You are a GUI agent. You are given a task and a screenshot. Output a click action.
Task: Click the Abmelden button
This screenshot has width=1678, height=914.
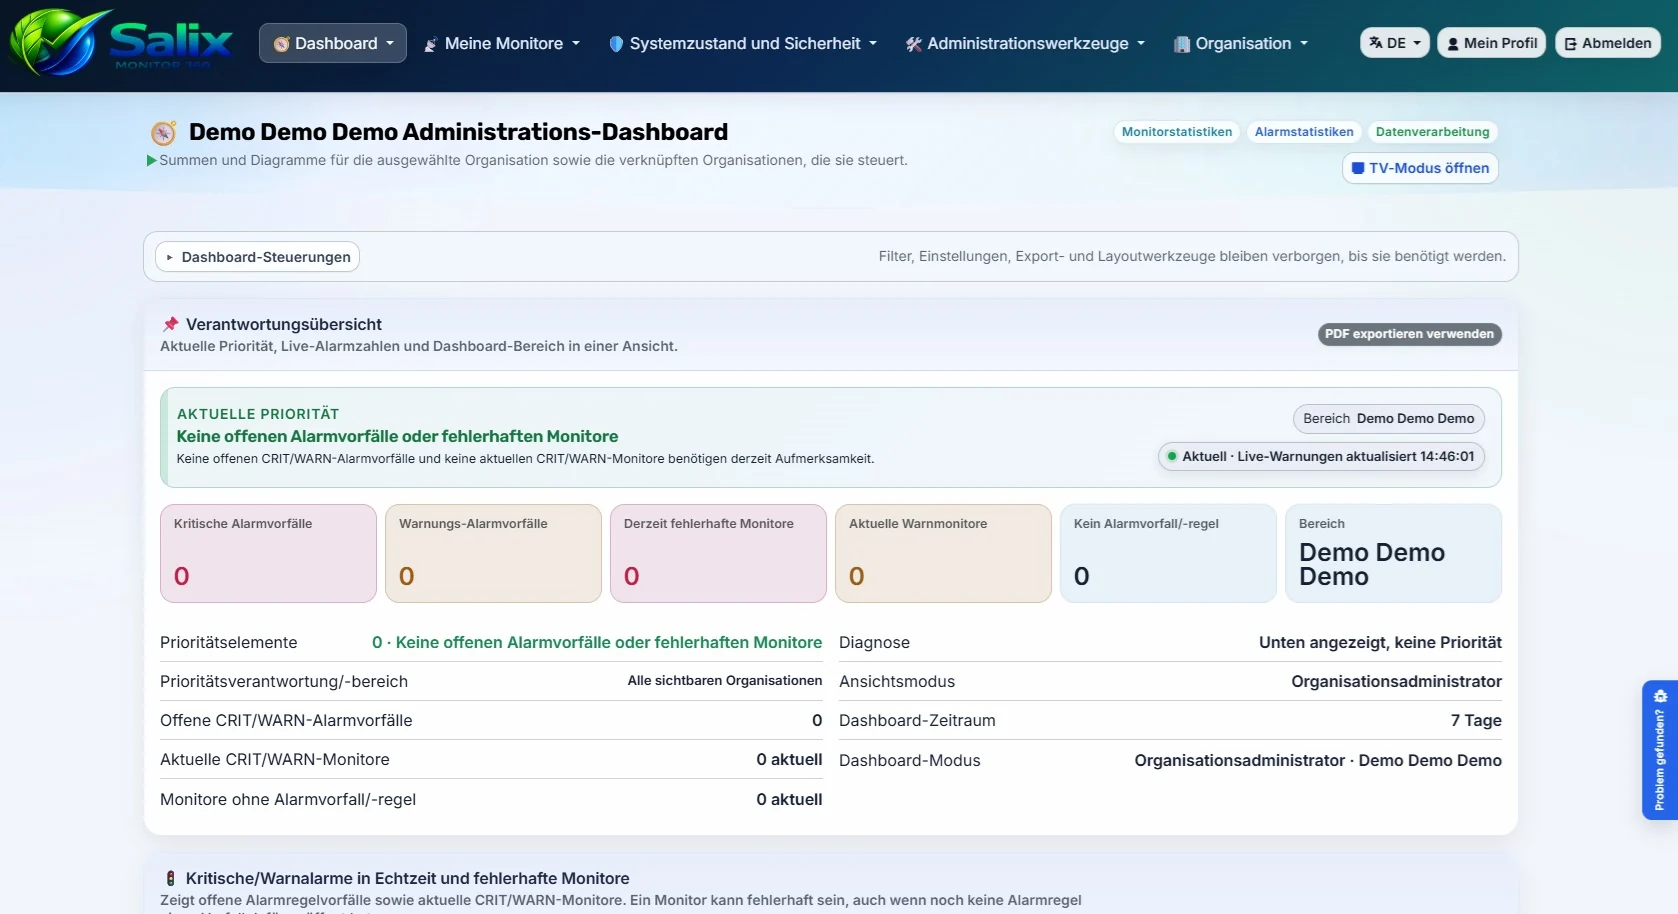click(1608, 43)
